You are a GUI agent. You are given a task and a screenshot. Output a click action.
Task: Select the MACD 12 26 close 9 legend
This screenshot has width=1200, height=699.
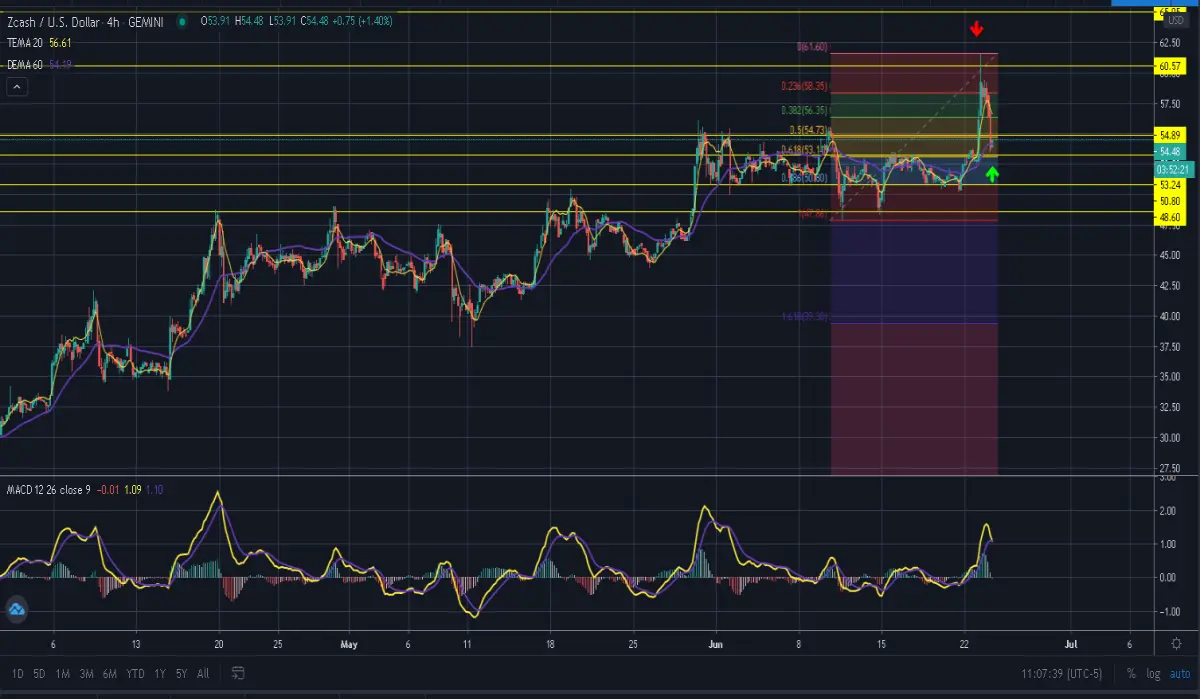pos(51,489)
